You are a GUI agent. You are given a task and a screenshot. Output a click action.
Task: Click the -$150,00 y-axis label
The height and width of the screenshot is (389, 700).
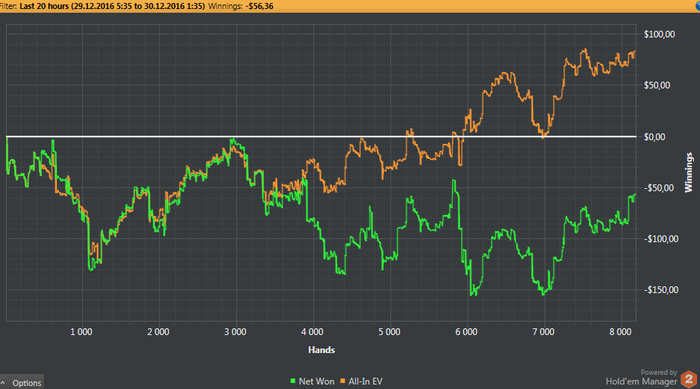click(x=661, y=290)
